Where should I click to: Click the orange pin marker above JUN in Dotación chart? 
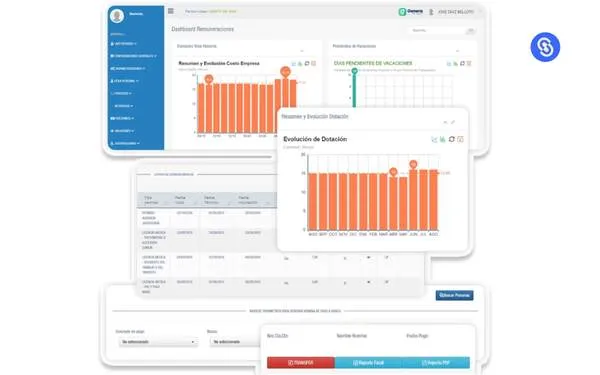(x=413, y=165)
